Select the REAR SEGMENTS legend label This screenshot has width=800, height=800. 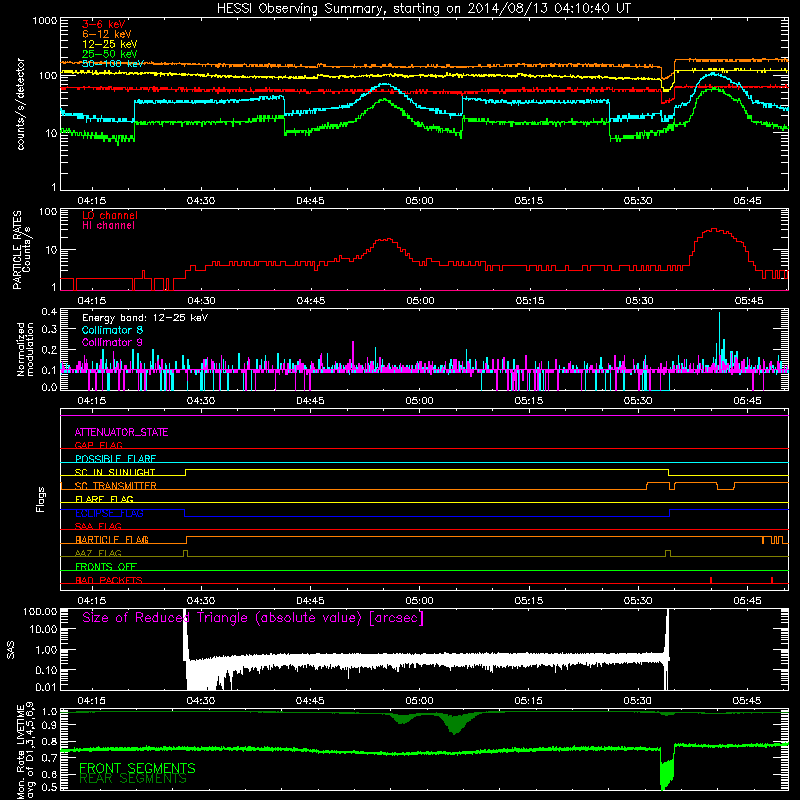click(x=133, y=779)
